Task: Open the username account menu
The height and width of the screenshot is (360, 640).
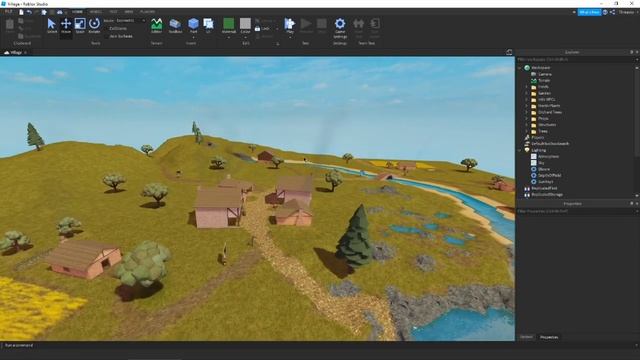Action: tap(627, 12)
